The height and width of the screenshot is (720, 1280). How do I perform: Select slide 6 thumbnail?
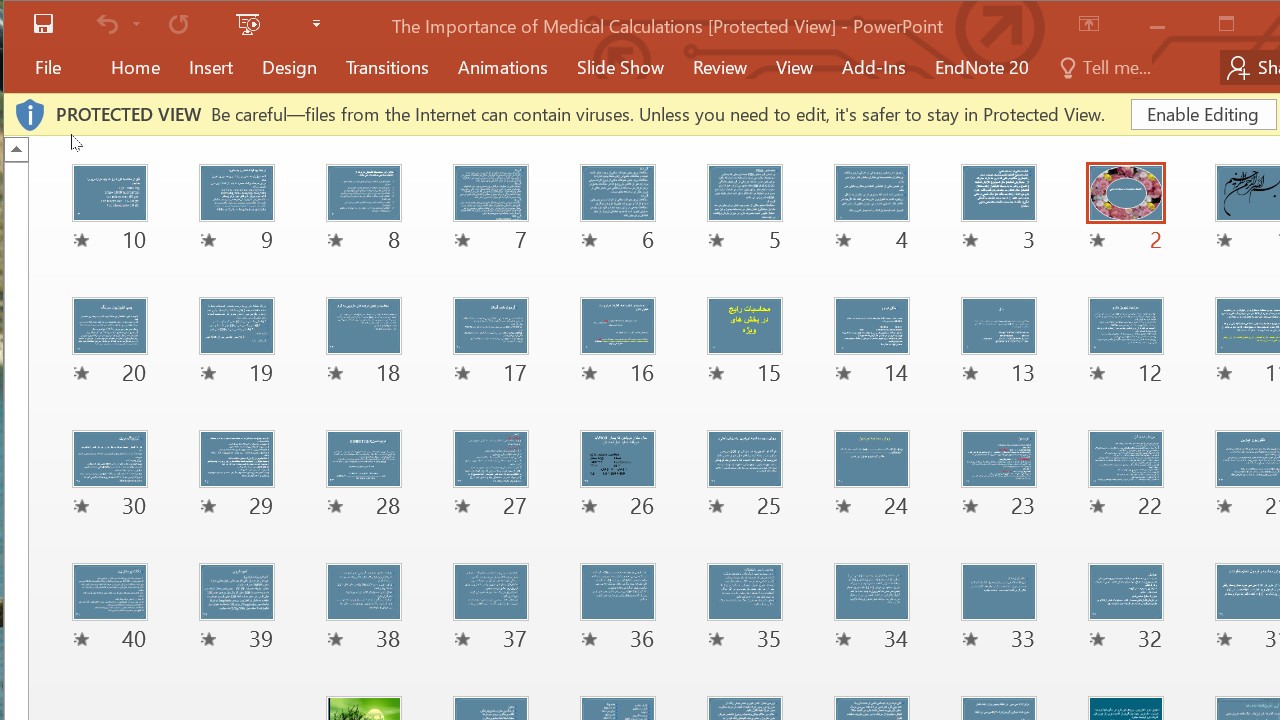point(618,193)
